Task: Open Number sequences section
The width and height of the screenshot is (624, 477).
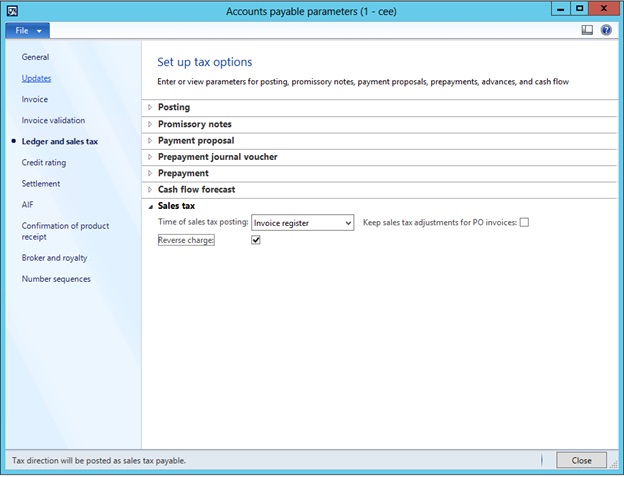Action: [x=56, y=279]
